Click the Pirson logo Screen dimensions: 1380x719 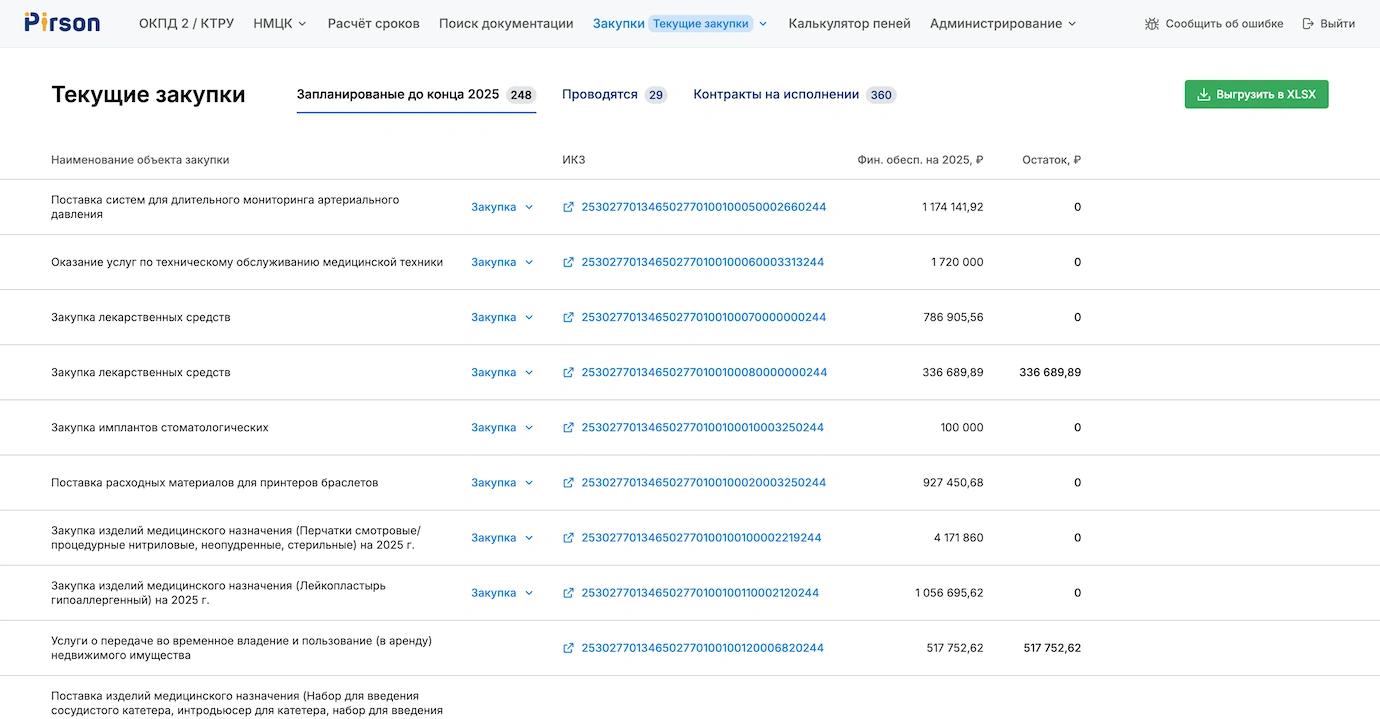pos(62,23)
